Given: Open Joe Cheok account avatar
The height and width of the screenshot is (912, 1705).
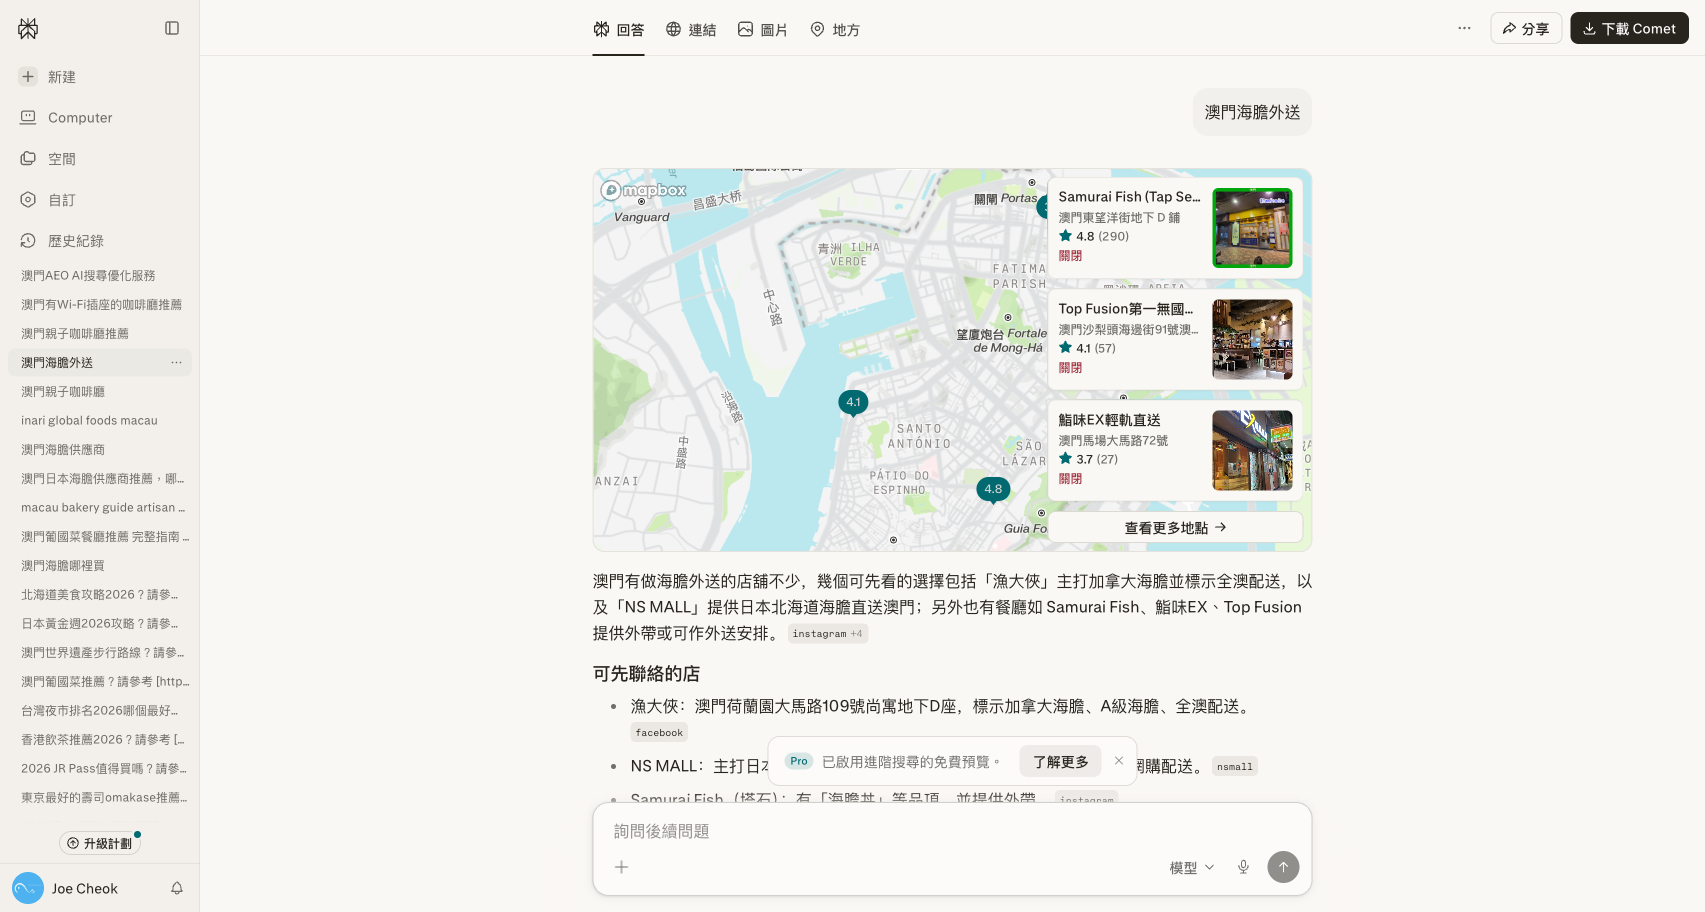Looking at the screenshot, I should [28, 888].
